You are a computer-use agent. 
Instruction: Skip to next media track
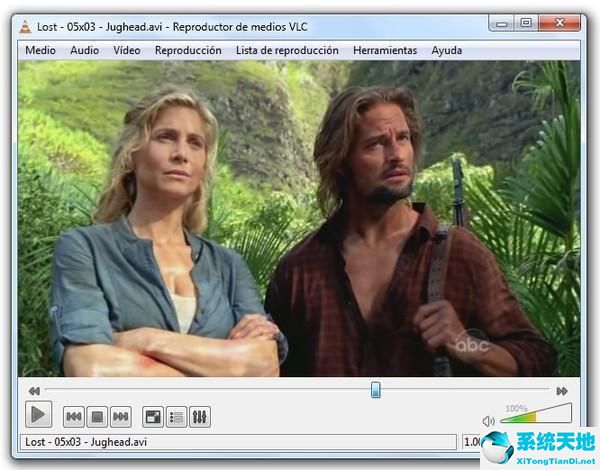(121, 416)
